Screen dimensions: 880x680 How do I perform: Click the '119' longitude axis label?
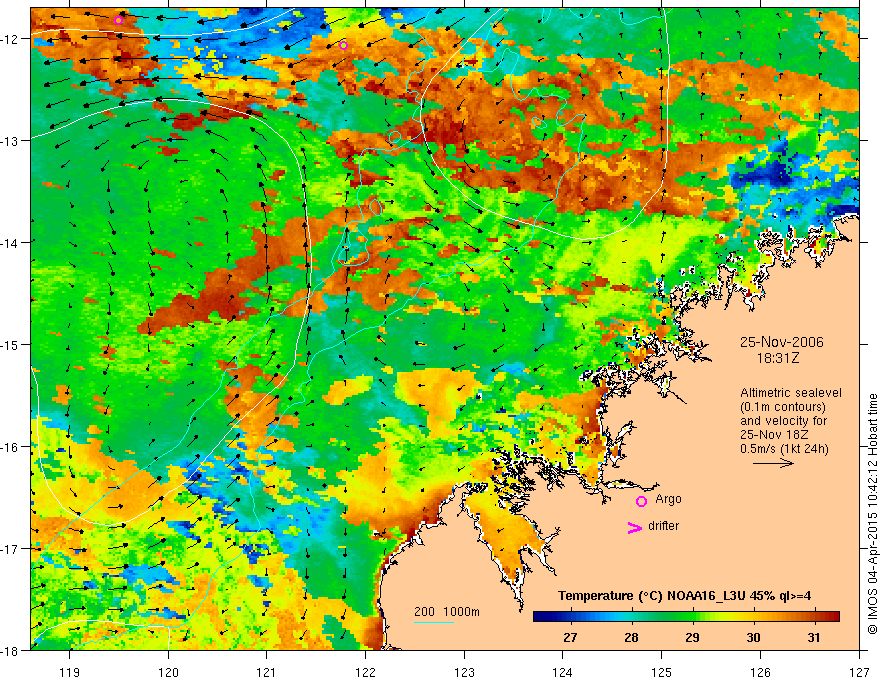pos(70,672)
